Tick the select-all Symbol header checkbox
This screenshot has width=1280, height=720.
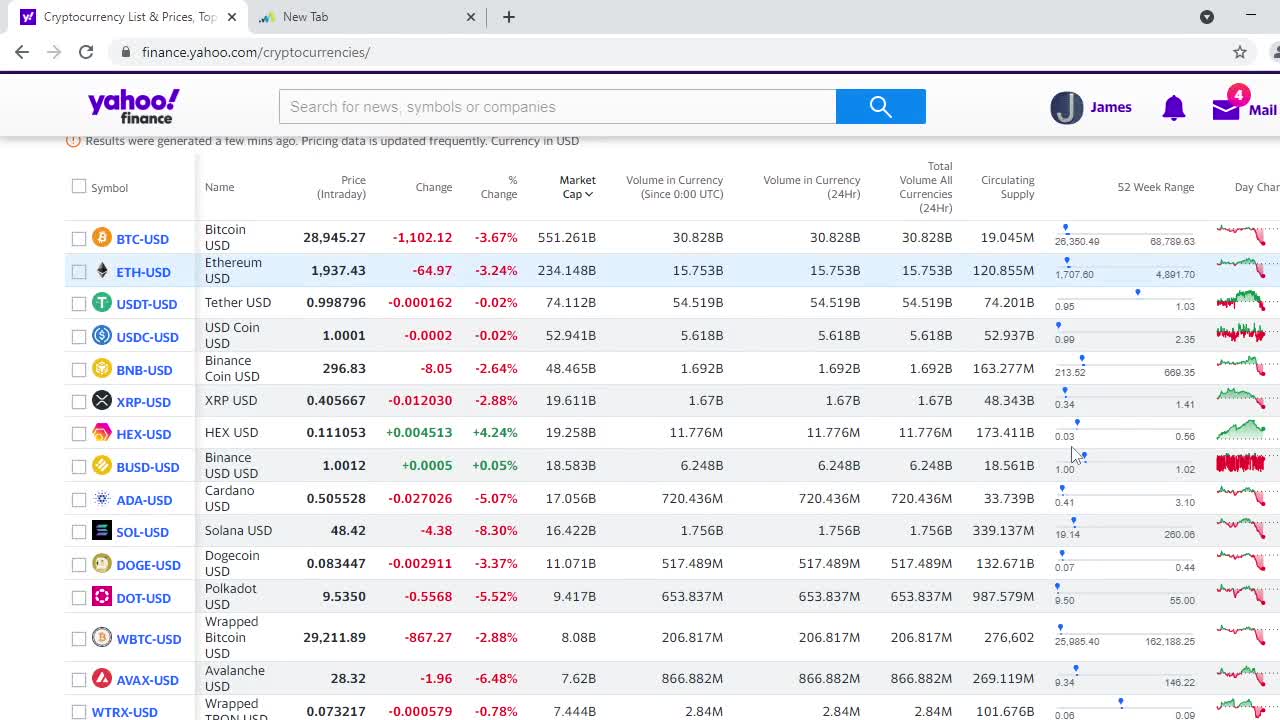[x=79, y=187]
